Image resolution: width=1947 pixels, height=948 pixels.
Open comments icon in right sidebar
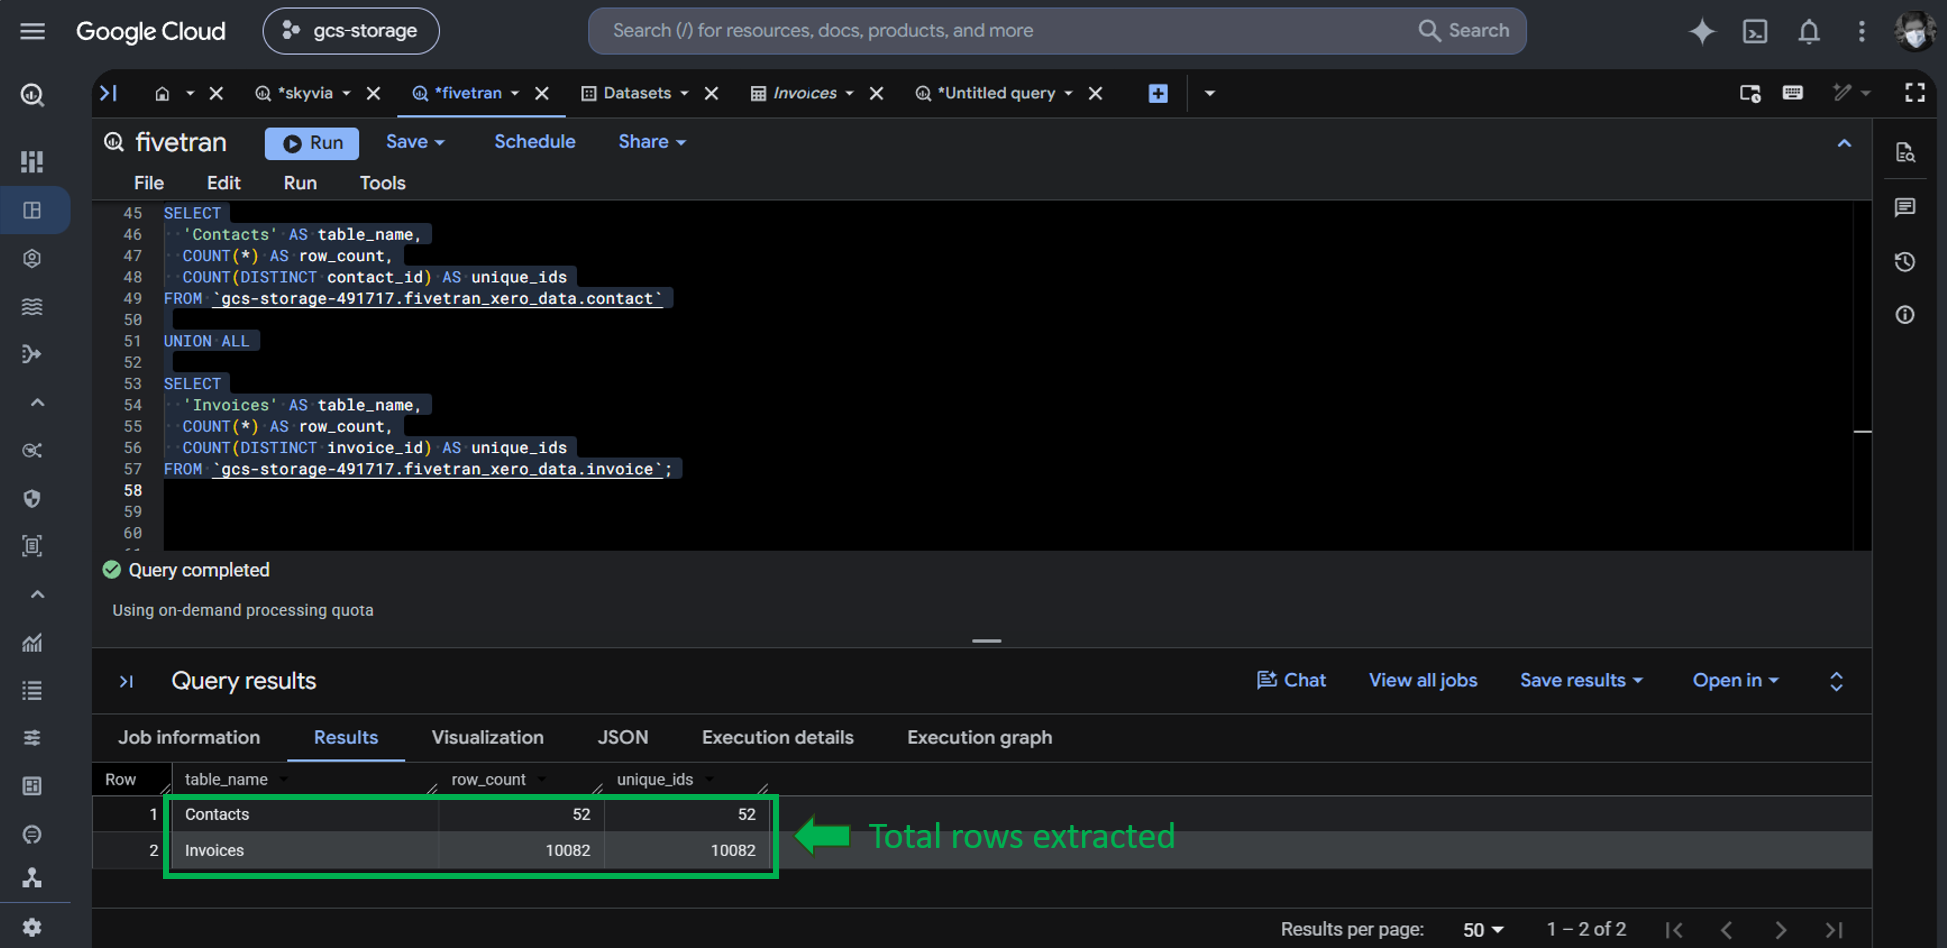1905,207
